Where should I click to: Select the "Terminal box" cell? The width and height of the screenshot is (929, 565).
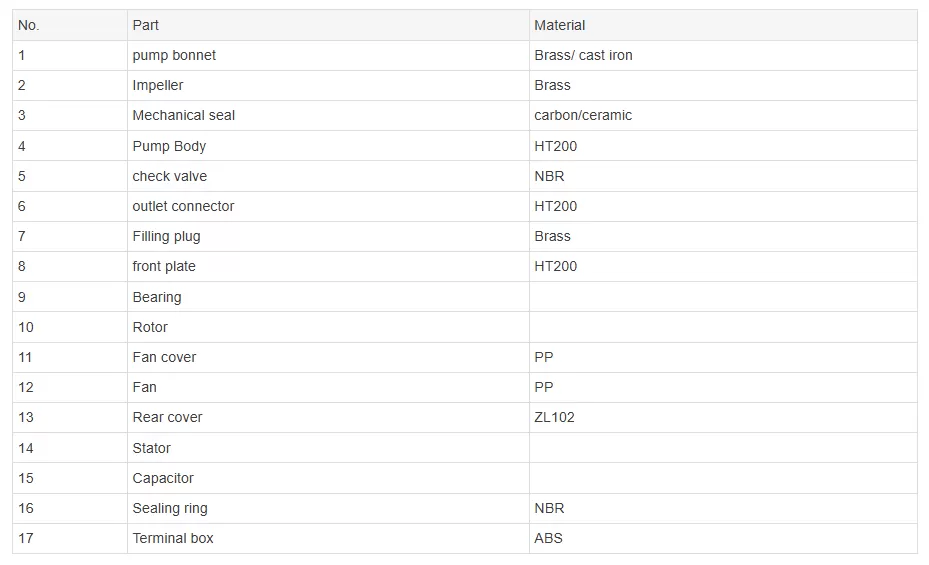point(173,538)
